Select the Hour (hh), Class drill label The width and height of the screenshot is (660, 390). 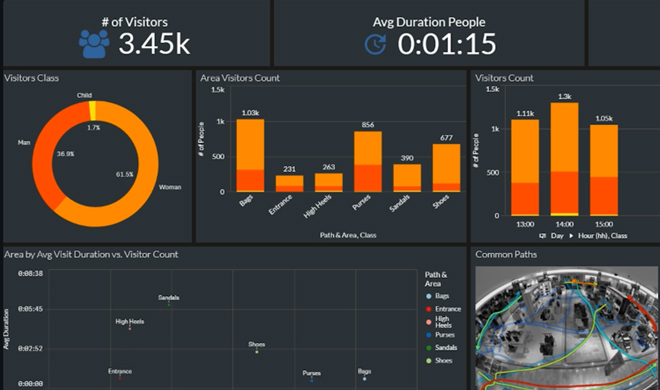point(602,236)
